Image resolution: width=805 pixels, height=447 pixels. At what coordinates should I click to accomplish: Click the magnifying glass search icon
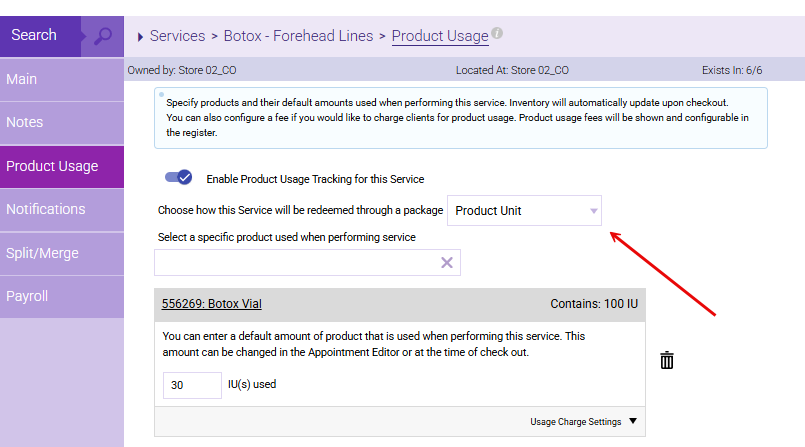coord(102,36)
